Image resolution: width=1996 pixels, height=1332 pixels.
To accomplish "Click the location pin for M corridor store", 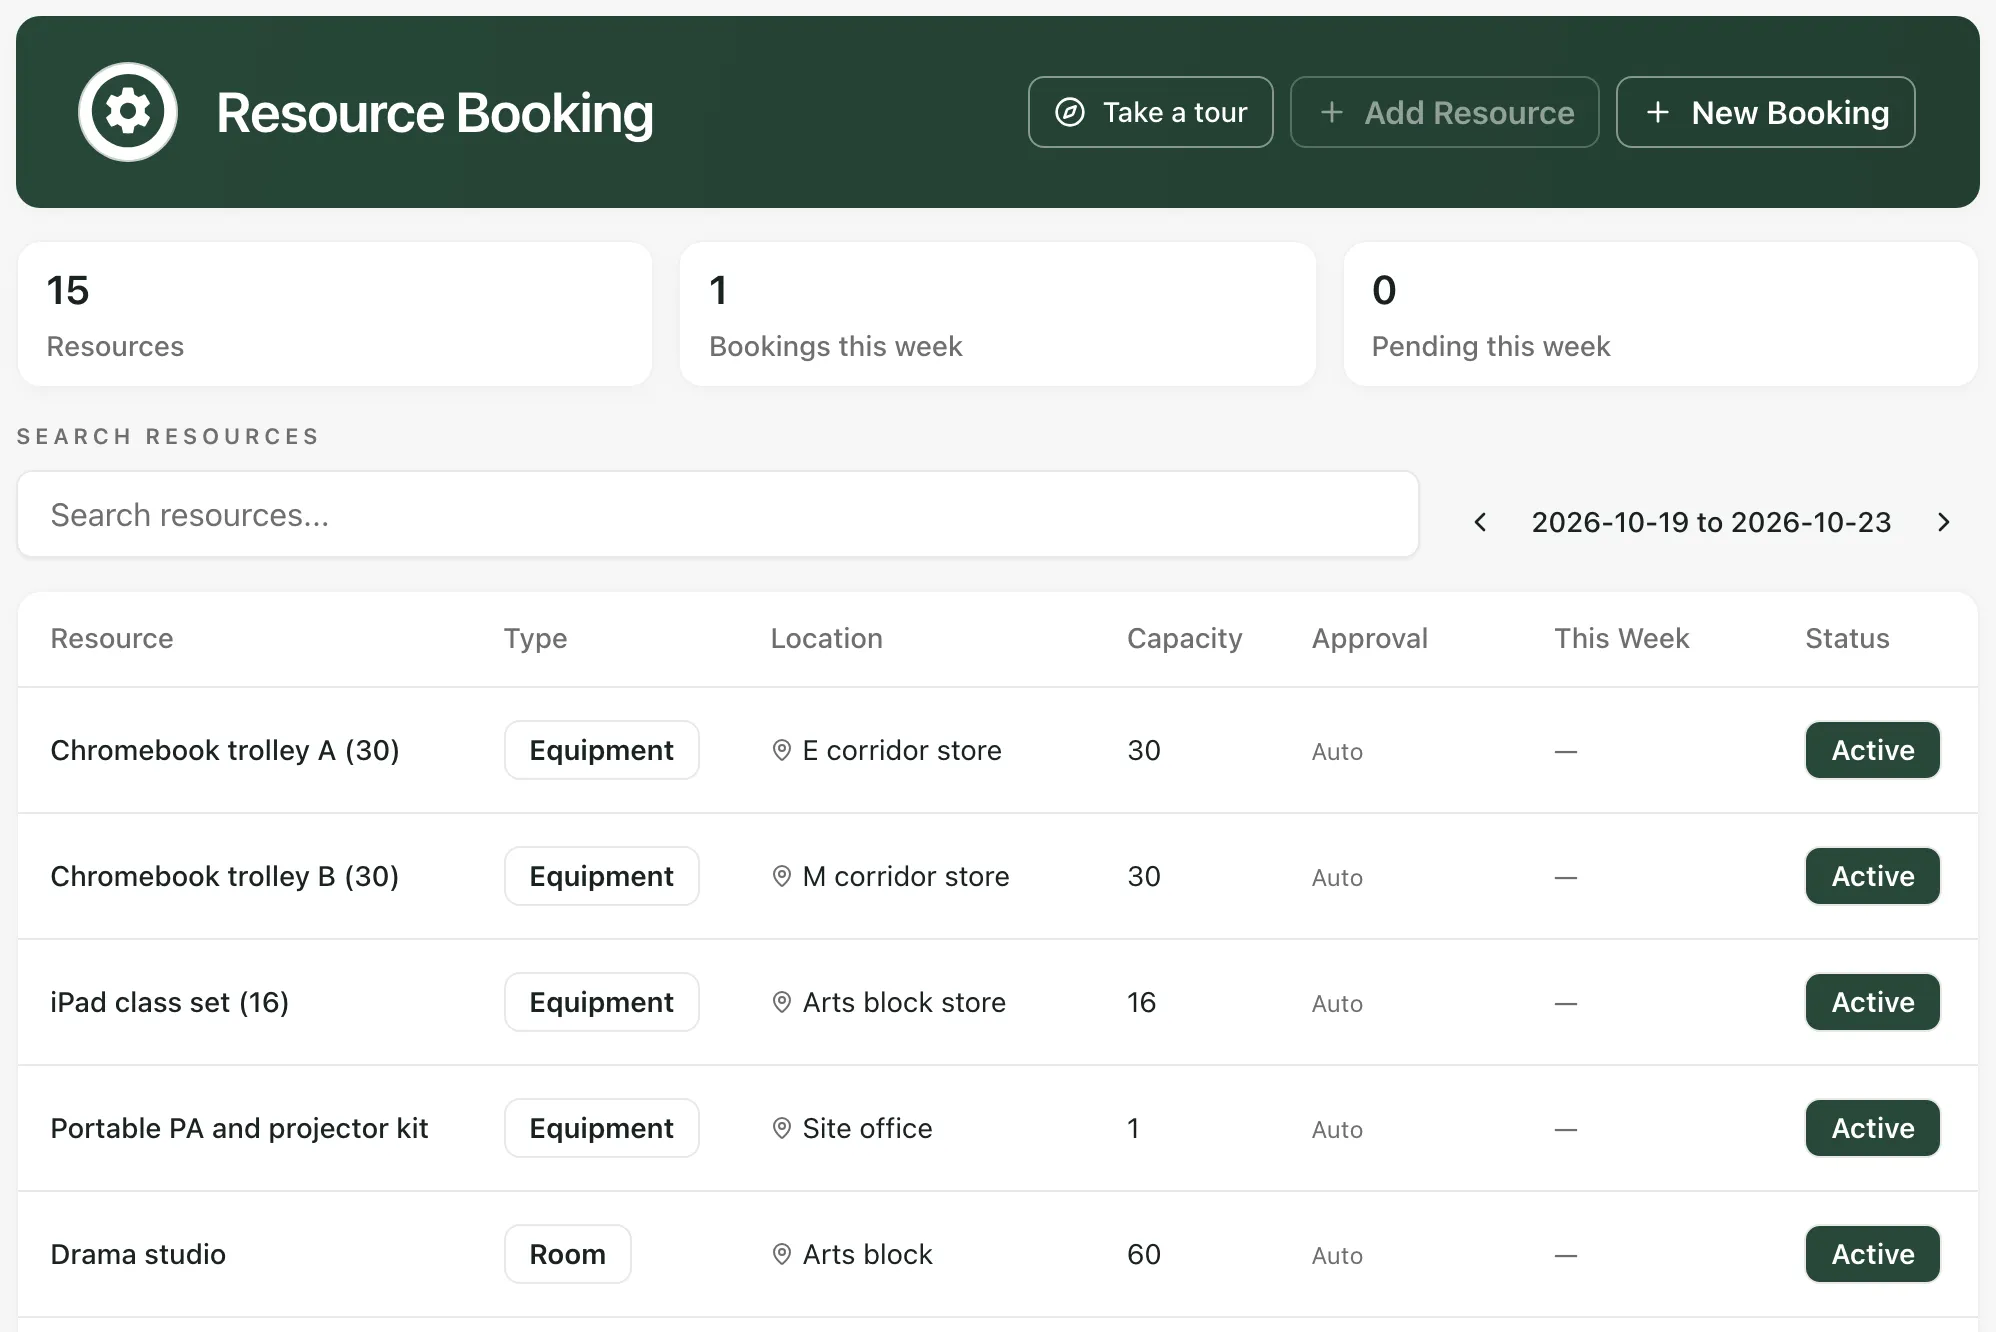I will 782,876.
